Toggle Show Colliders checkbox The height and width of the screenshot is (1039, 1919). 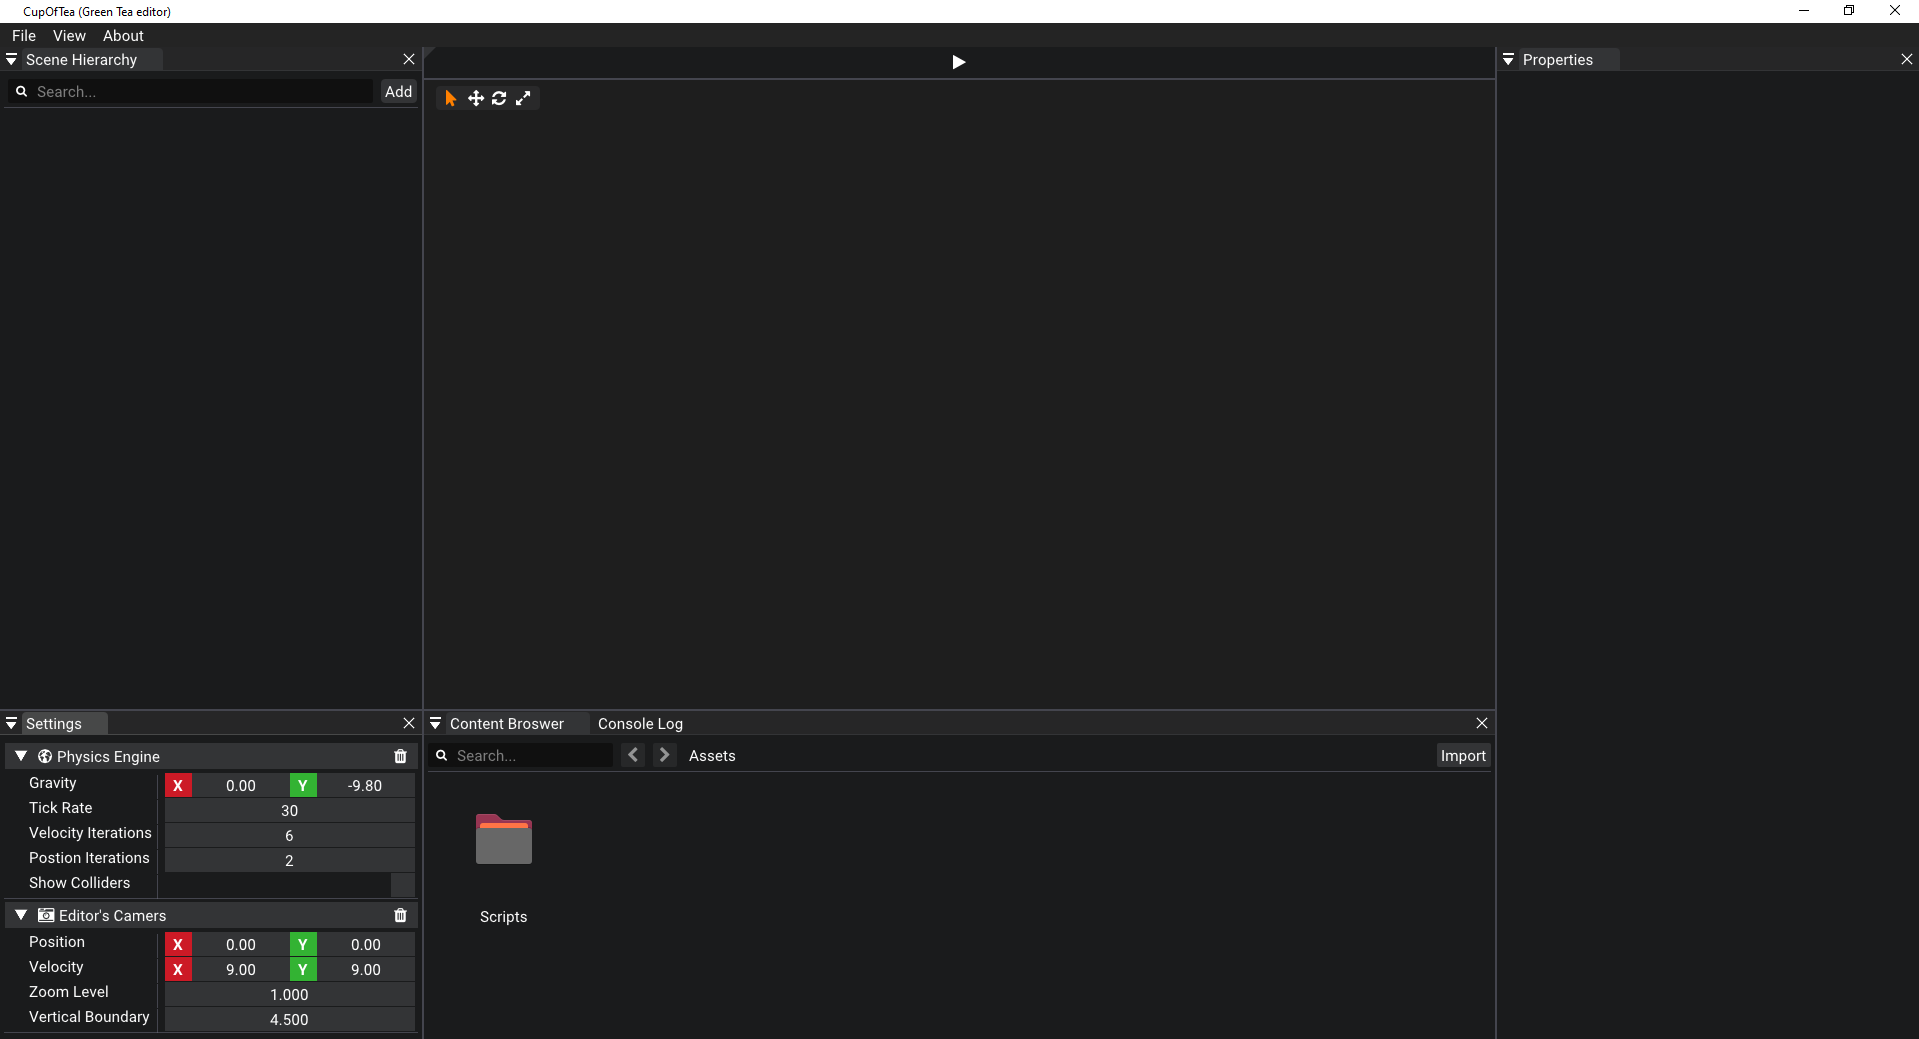403,884
